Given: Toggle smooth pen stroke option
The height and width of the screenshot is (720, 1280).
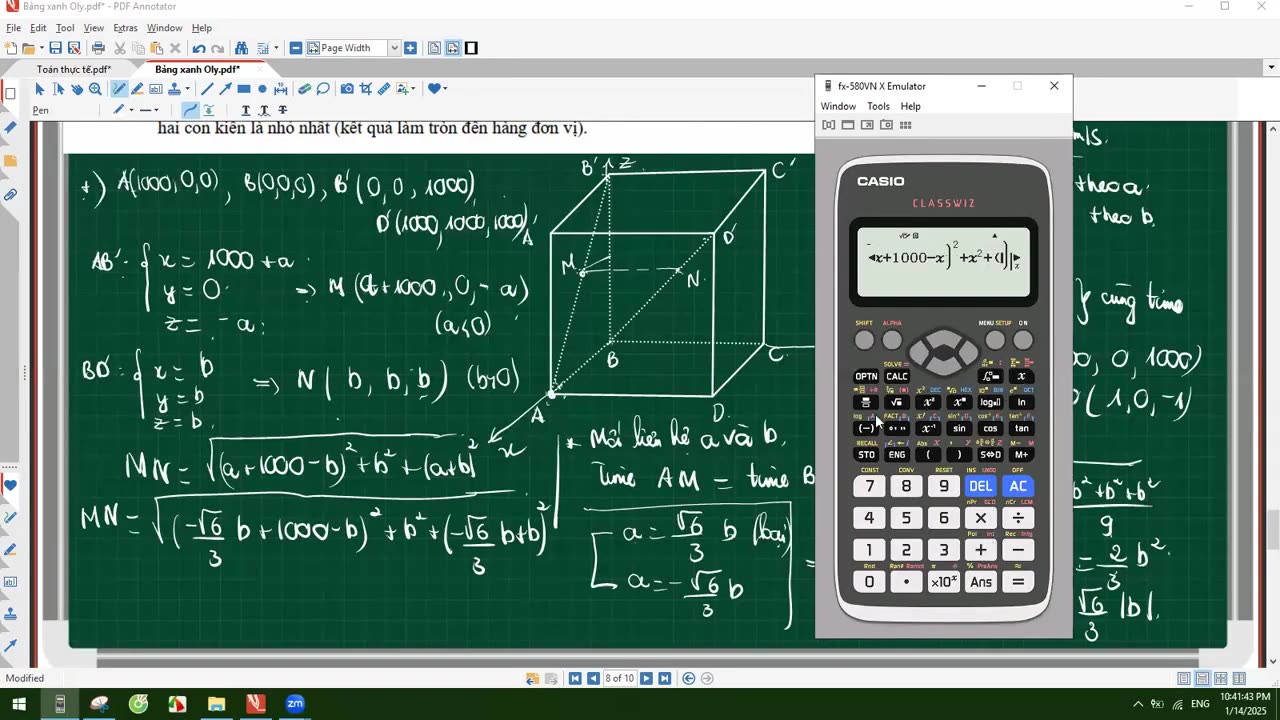Looking at the screenshot, I should point(190,110).
